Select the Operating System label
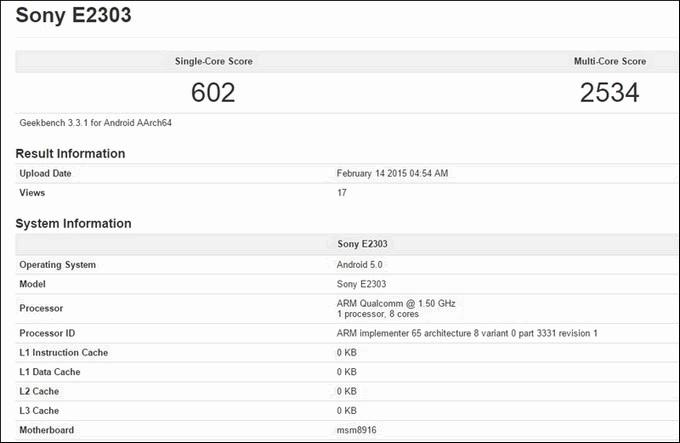This screenshot has width=680, height=443. pos(58,264)
